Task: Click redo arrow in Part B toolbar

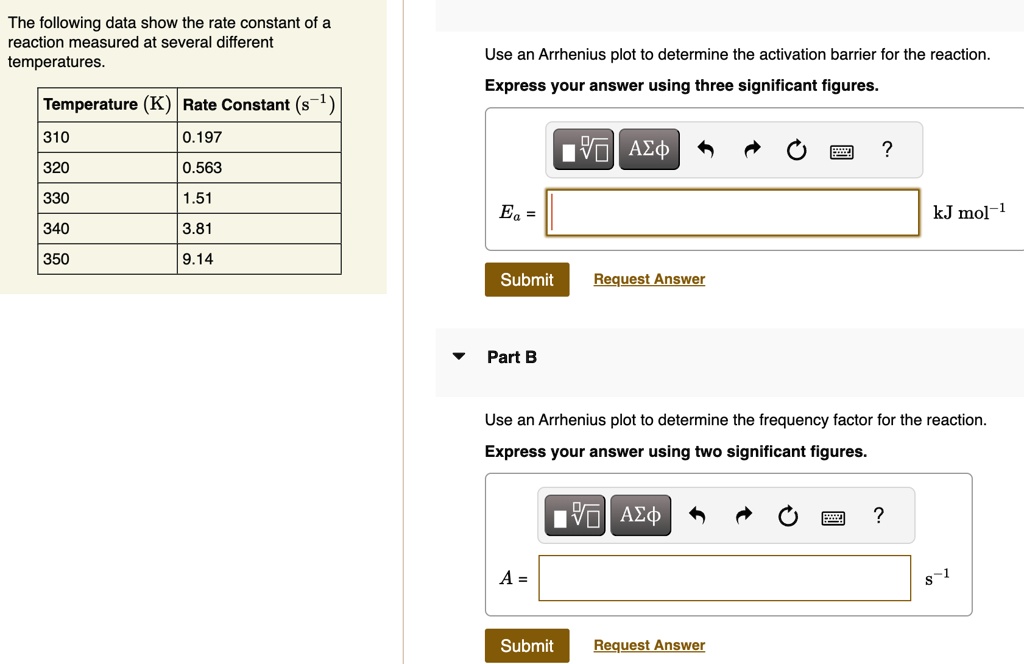Action: [x=743, y=517]
